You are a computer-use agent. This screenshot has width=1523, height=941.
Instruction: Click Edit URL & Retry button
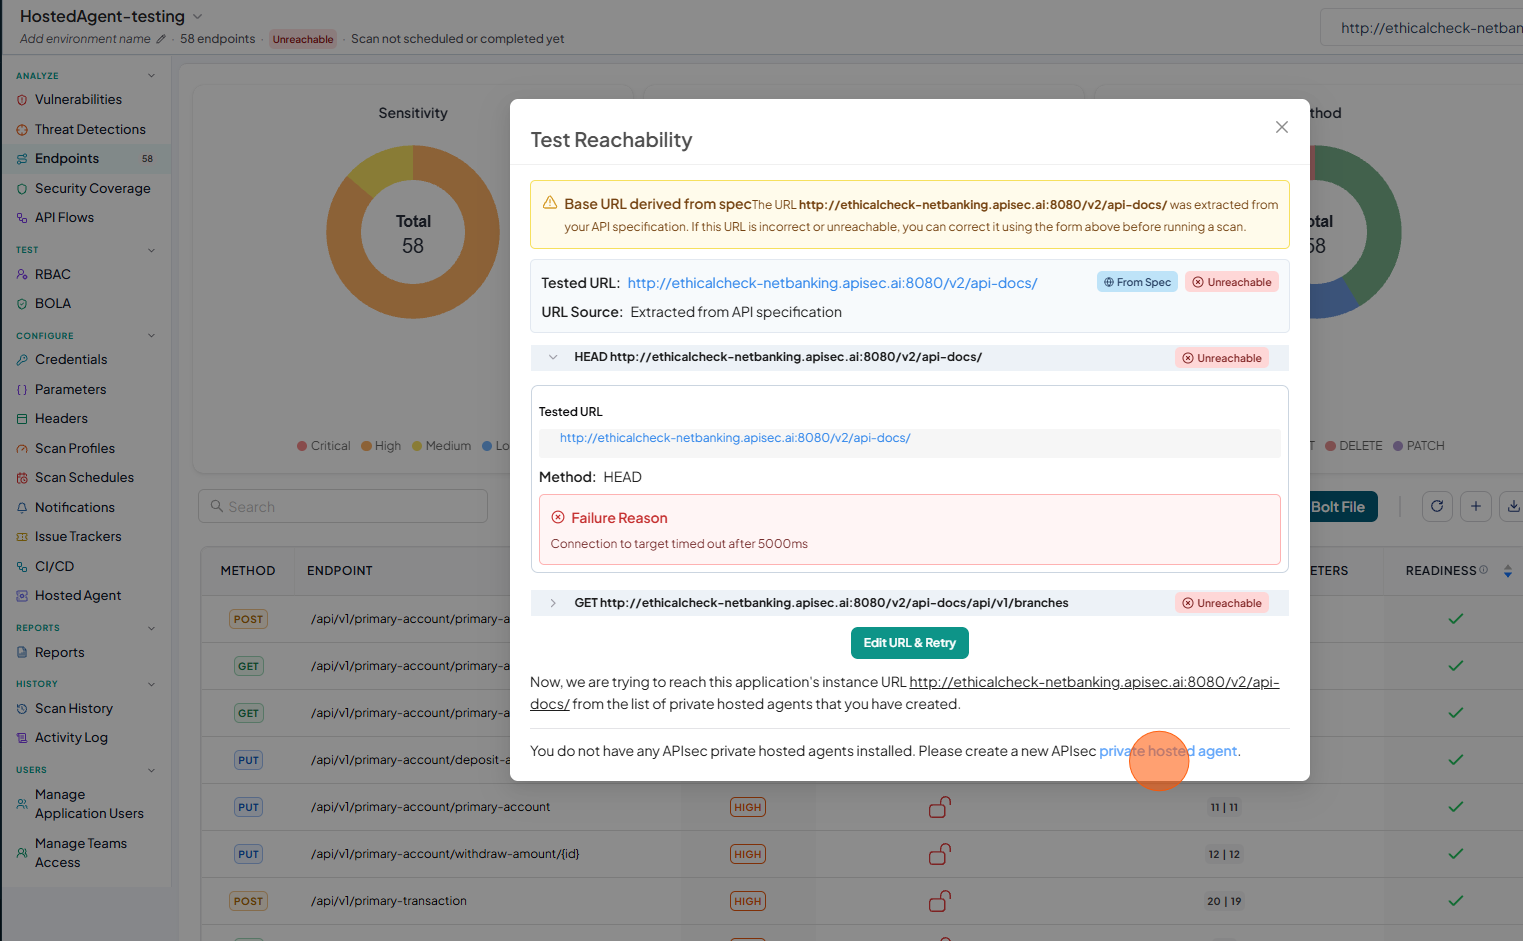point(909,643)
